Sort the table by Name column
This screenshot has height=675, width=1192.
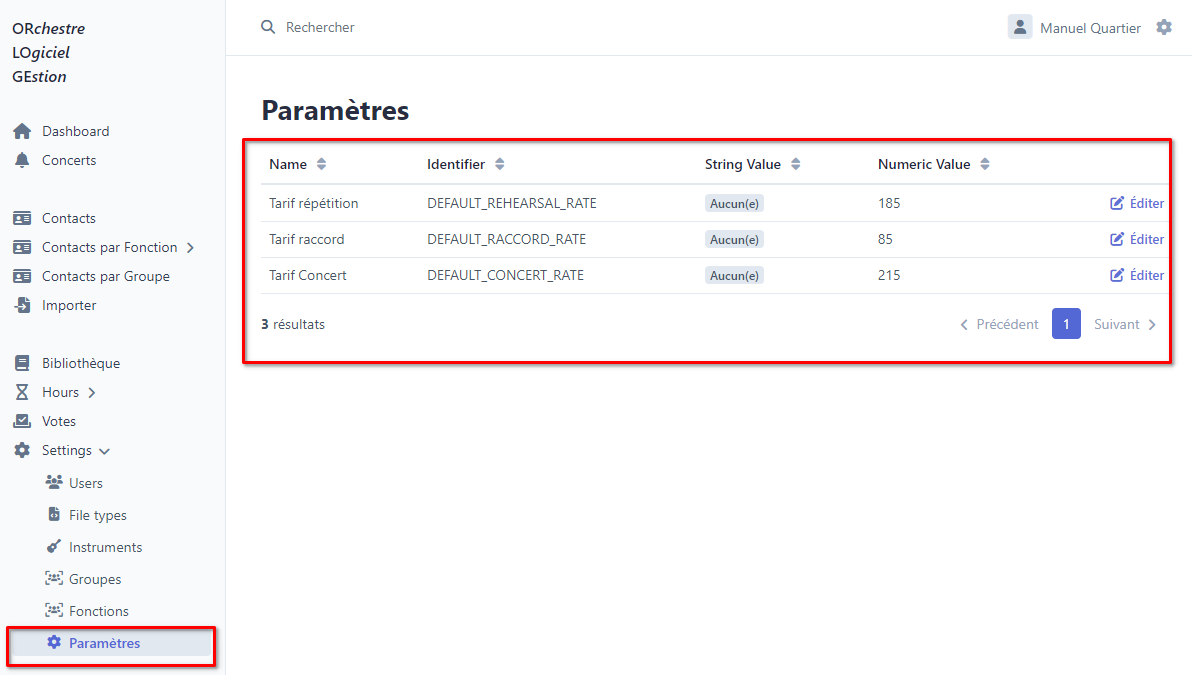tap(321, 164)
